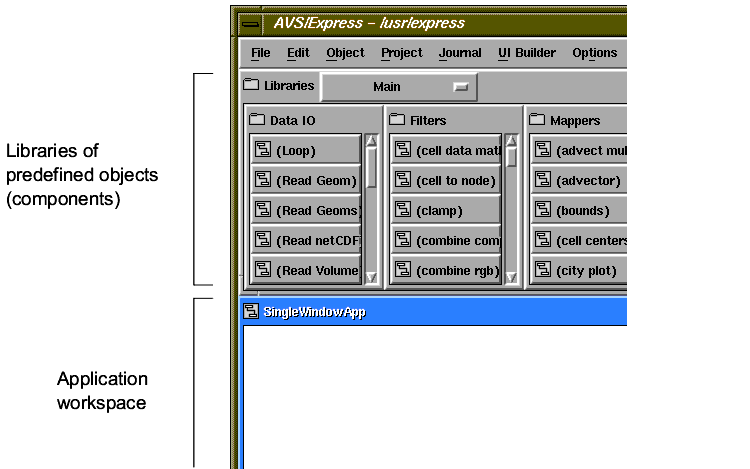The image size is (750, 469).
Task: Open the File menu
Action: (x=260, y=53)
